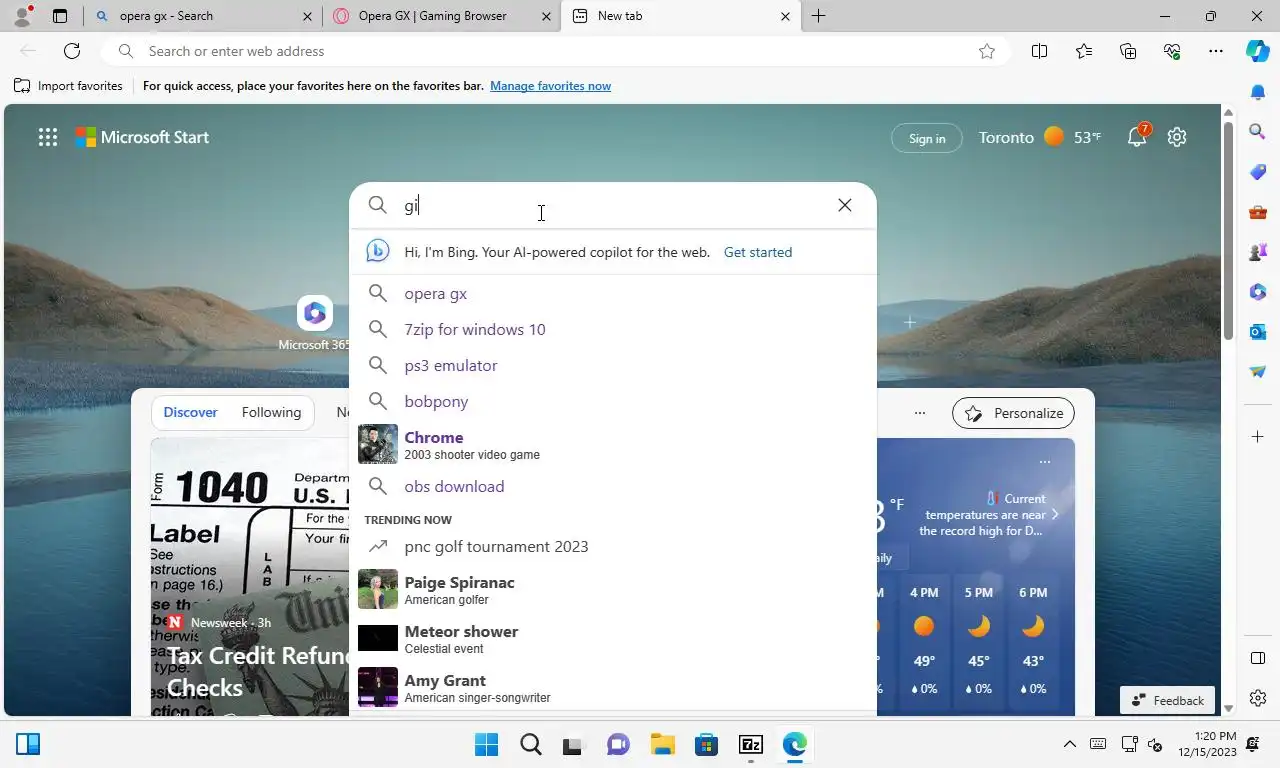
Task: Click Microsoft 365 quick link tile
Action: [x=315, y=323]
